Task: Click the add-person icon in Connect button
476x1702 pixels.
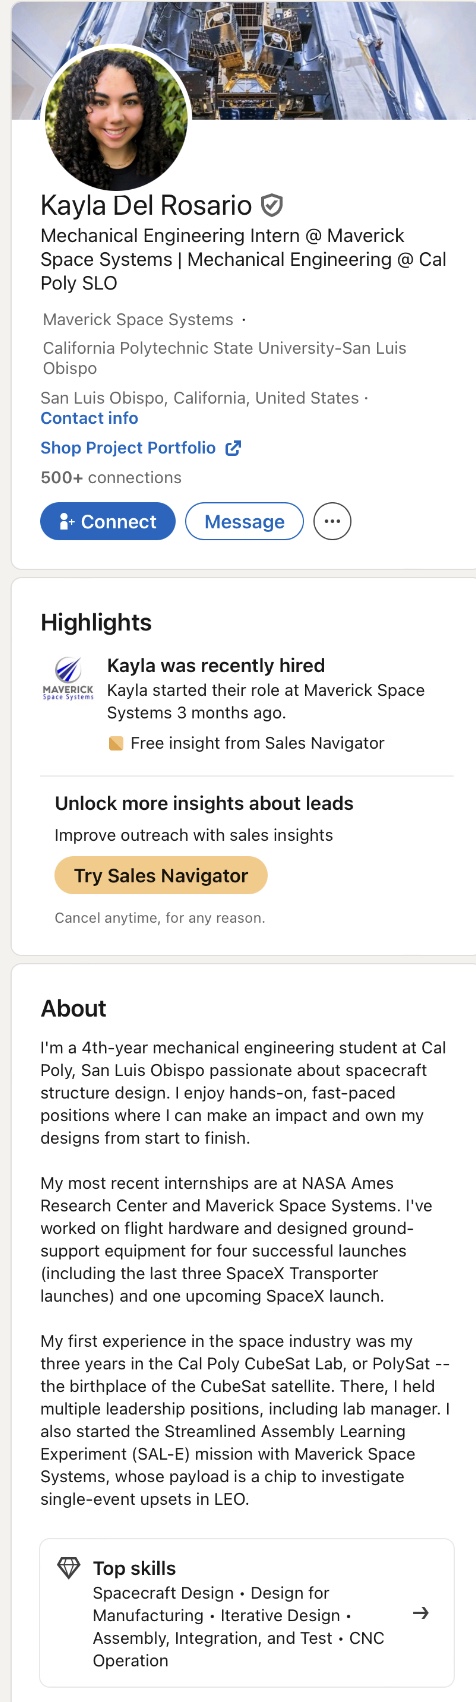Action: click(67, 522)
